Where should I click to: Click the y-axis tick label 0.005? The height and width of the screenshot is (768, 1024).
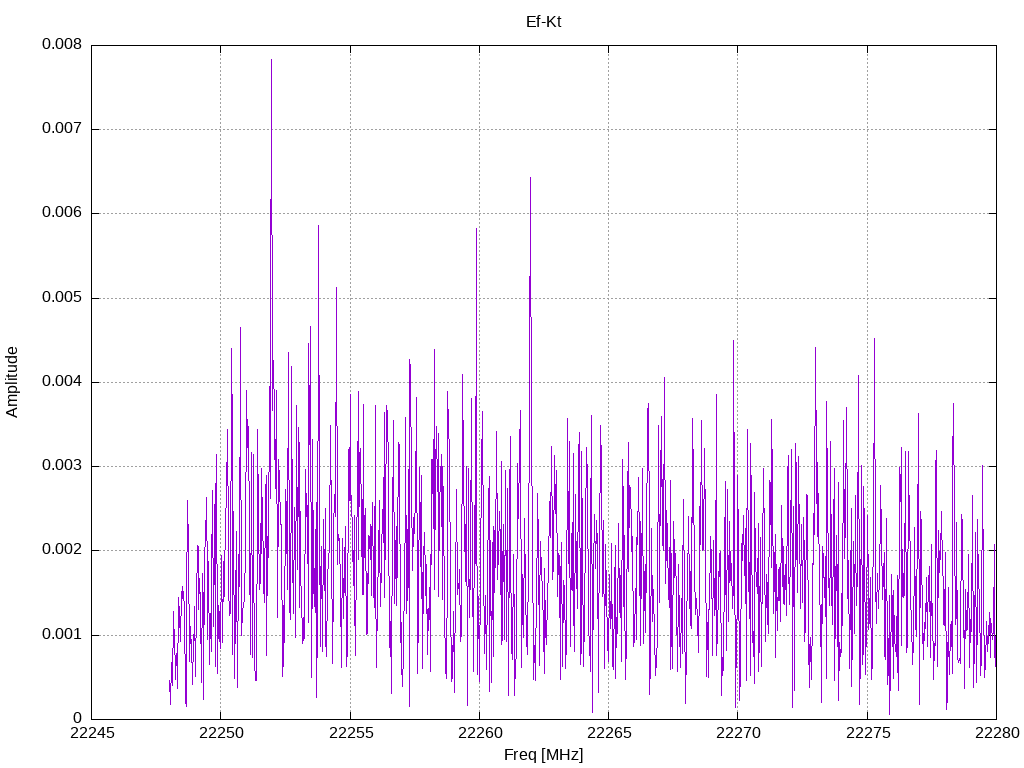(62, 297)
